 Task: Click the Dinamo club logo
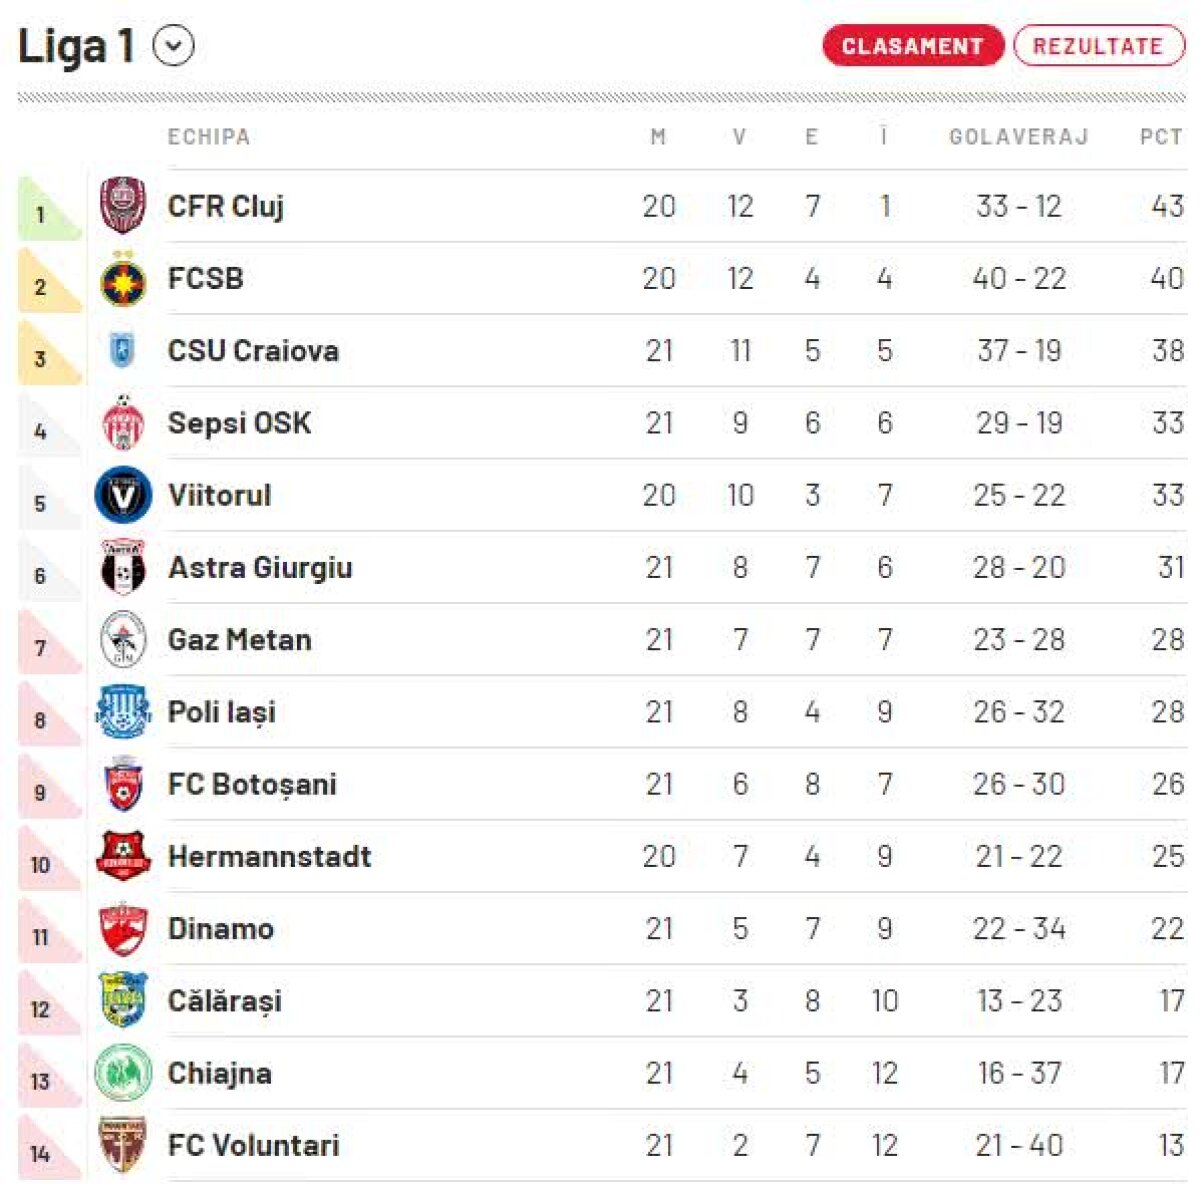[x=123, y=929]
